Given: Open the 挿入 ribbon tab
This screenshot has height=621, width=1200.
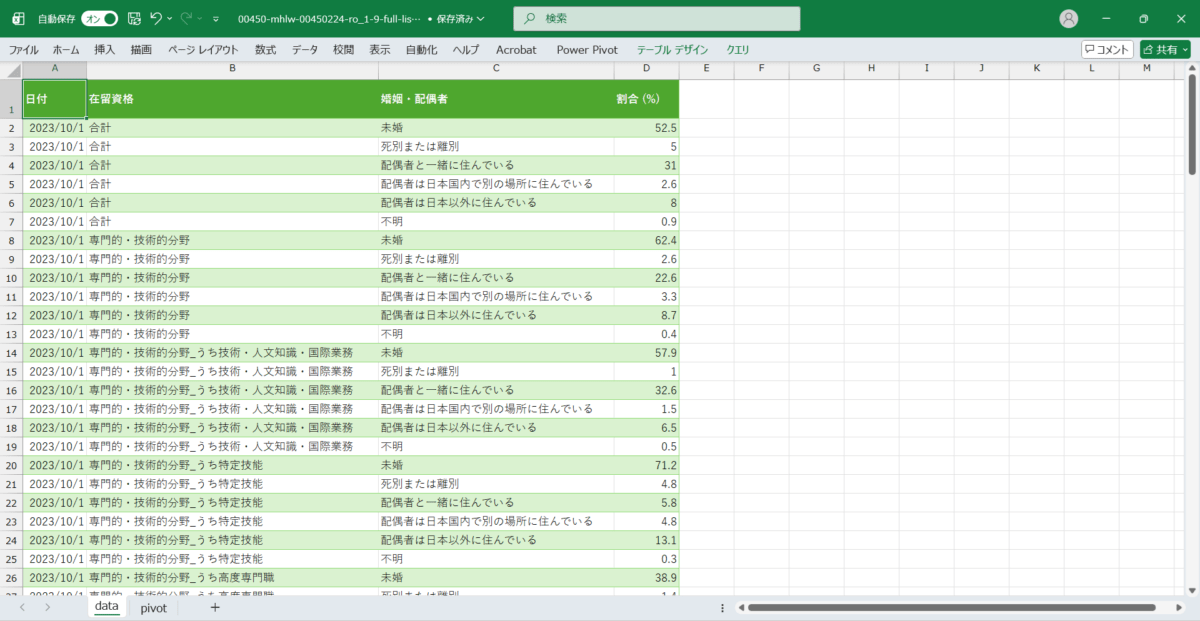Looking at the screenshot, I should click(105, 49).
